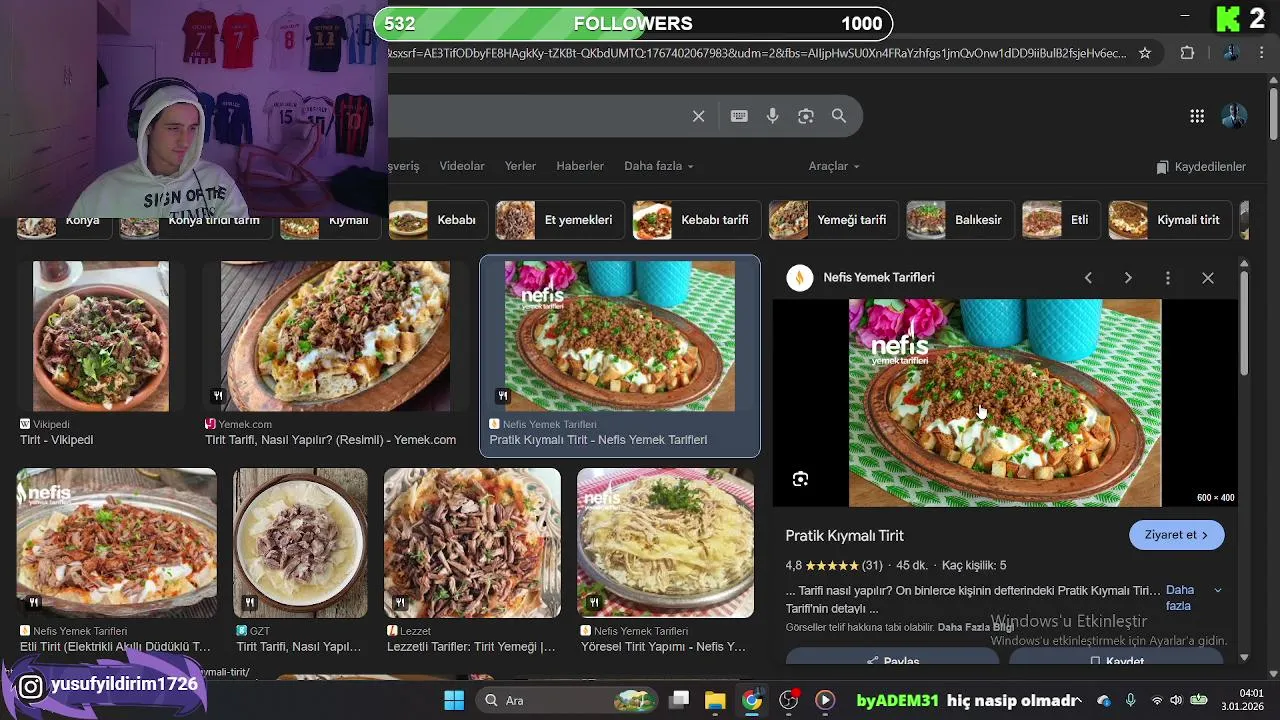Open the Yemek.com tirit thumbnail

[335, 336]
